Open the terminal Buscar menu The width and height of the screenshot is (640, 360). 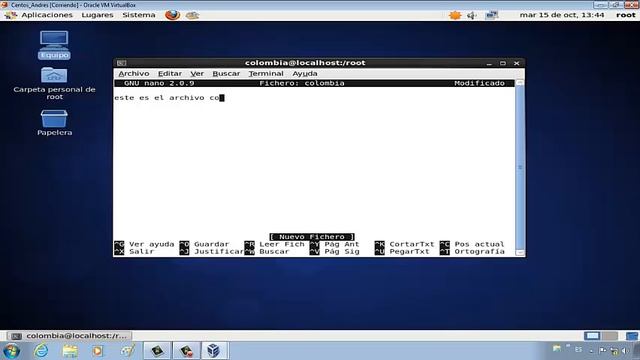(x=226, y=74)
